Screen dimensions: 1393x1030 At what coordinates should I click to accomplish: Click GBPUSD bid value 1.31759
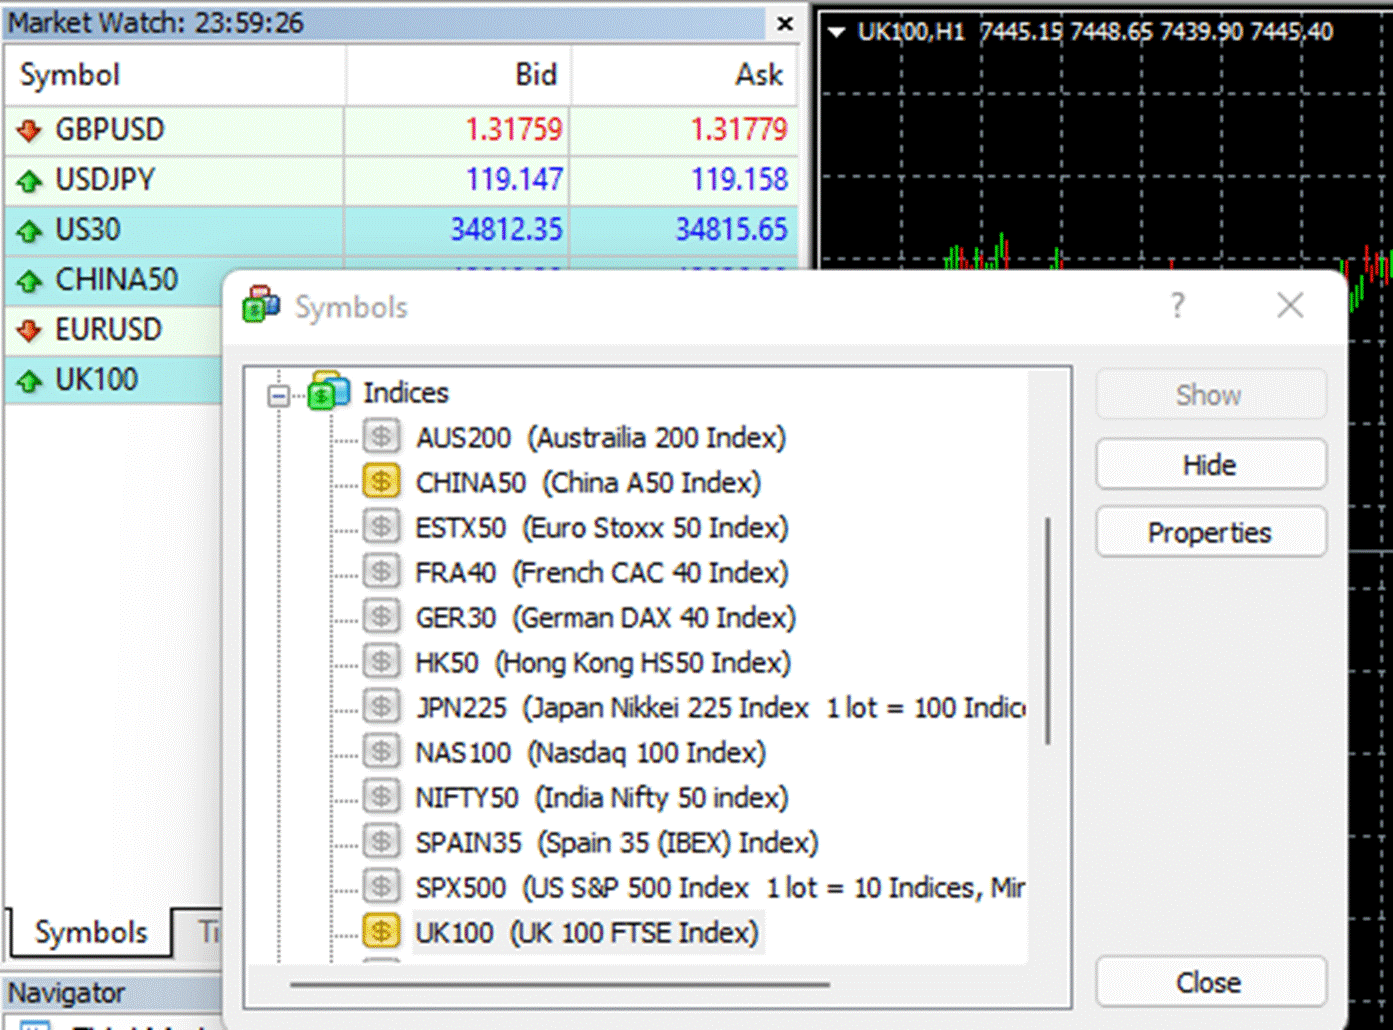click(514, 130)
